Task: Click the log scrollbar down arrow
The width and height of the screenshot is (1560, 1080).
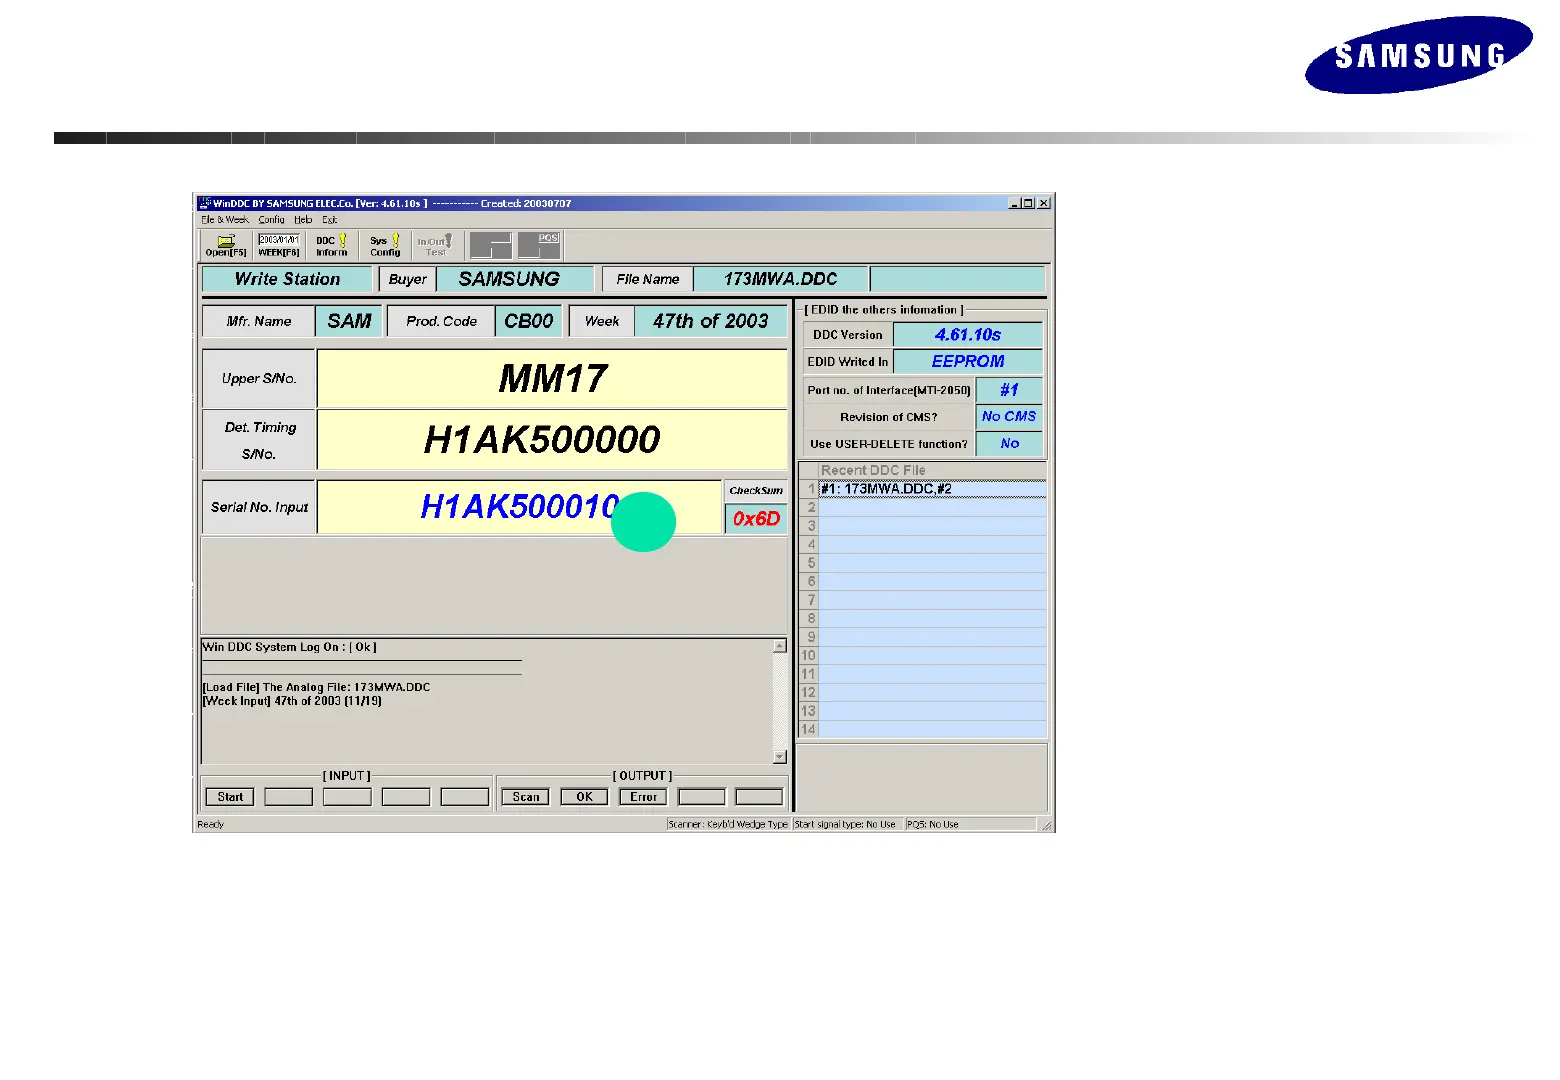Action: (x=780, y=757)
